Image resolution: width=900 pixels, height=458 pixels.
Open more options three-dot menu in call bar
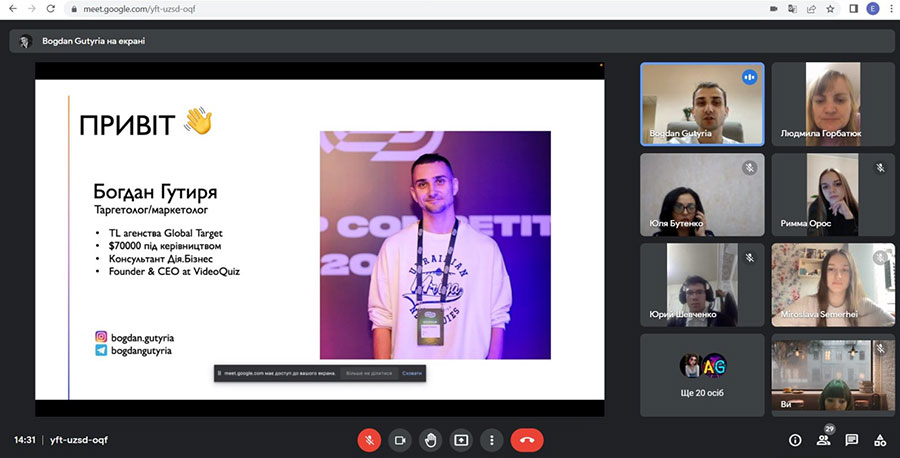491,440
